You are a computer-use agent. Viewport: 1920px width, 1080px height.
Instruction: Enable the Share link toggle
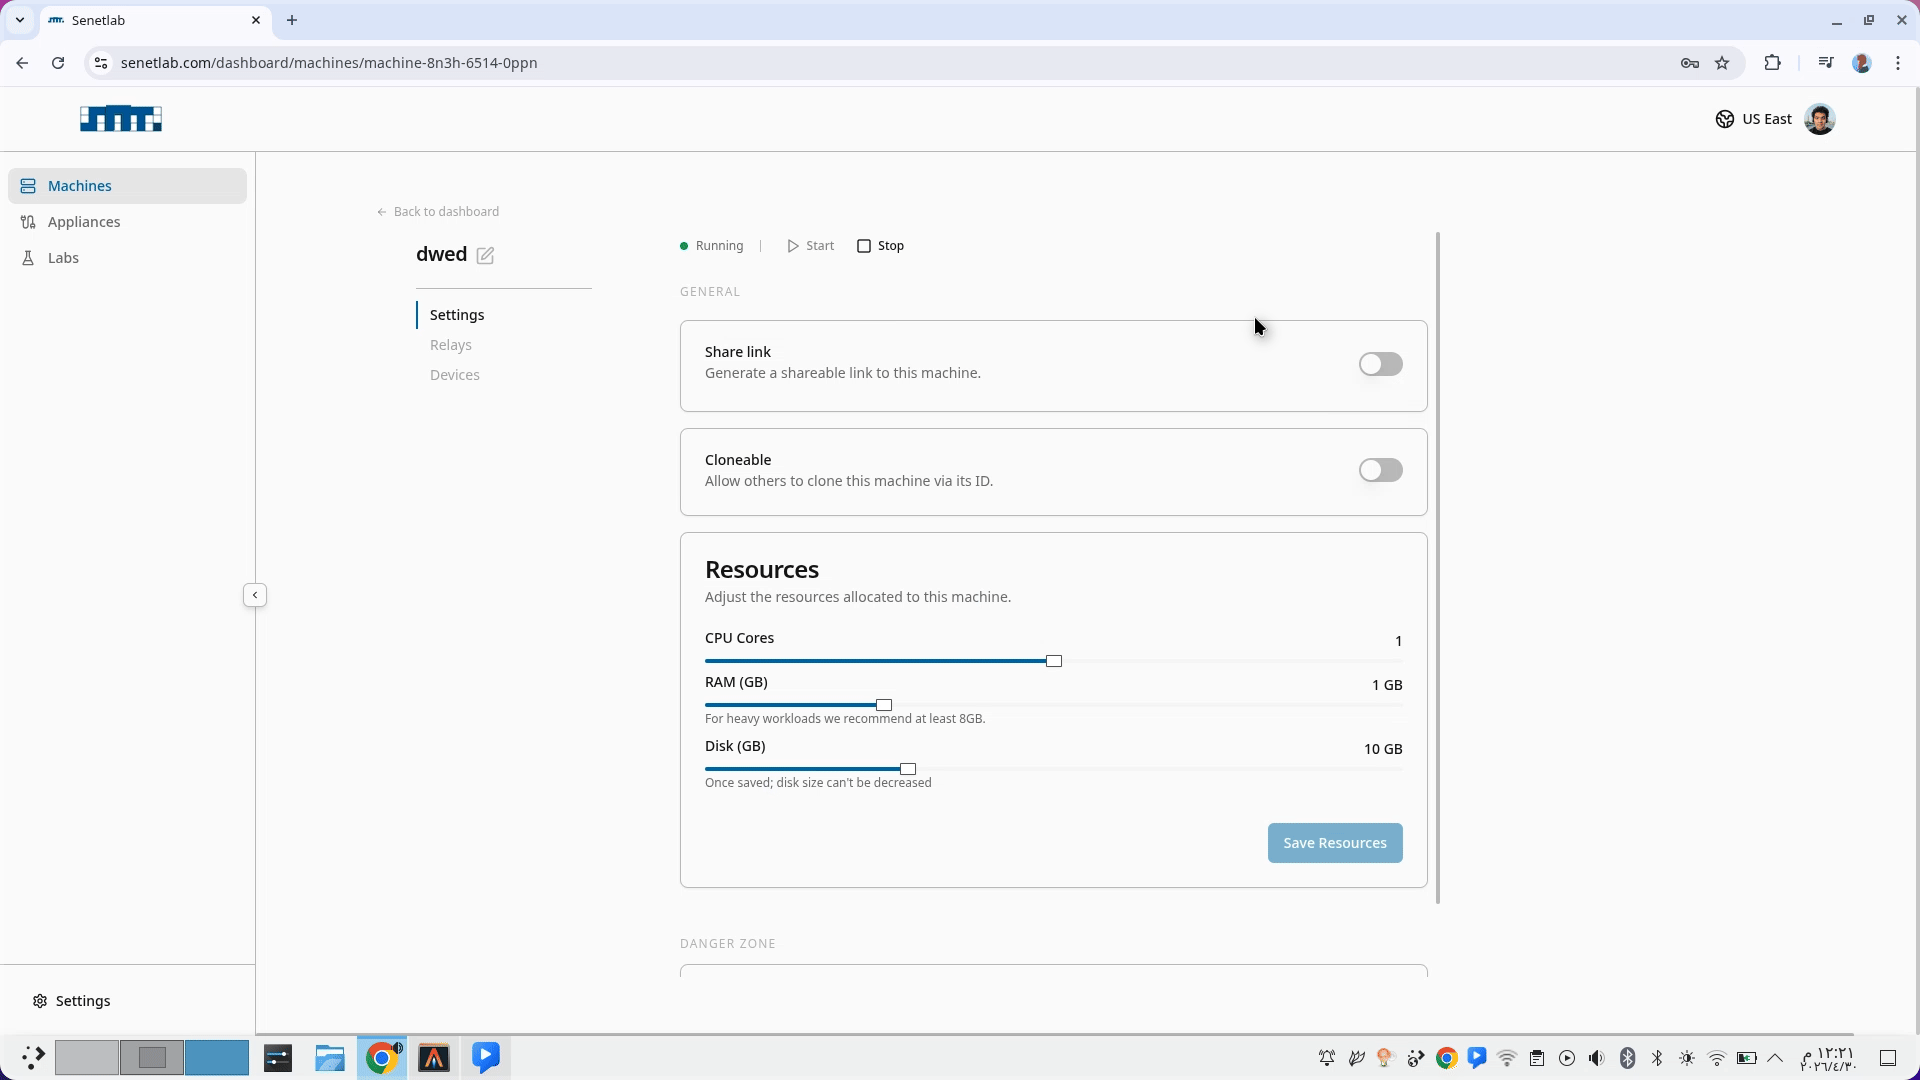click(1380, 364)
